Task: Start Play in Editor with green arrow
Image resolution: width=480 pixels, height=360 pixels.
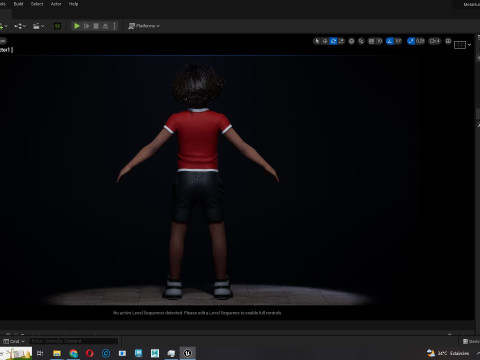Action: click(x=77, y=26)
